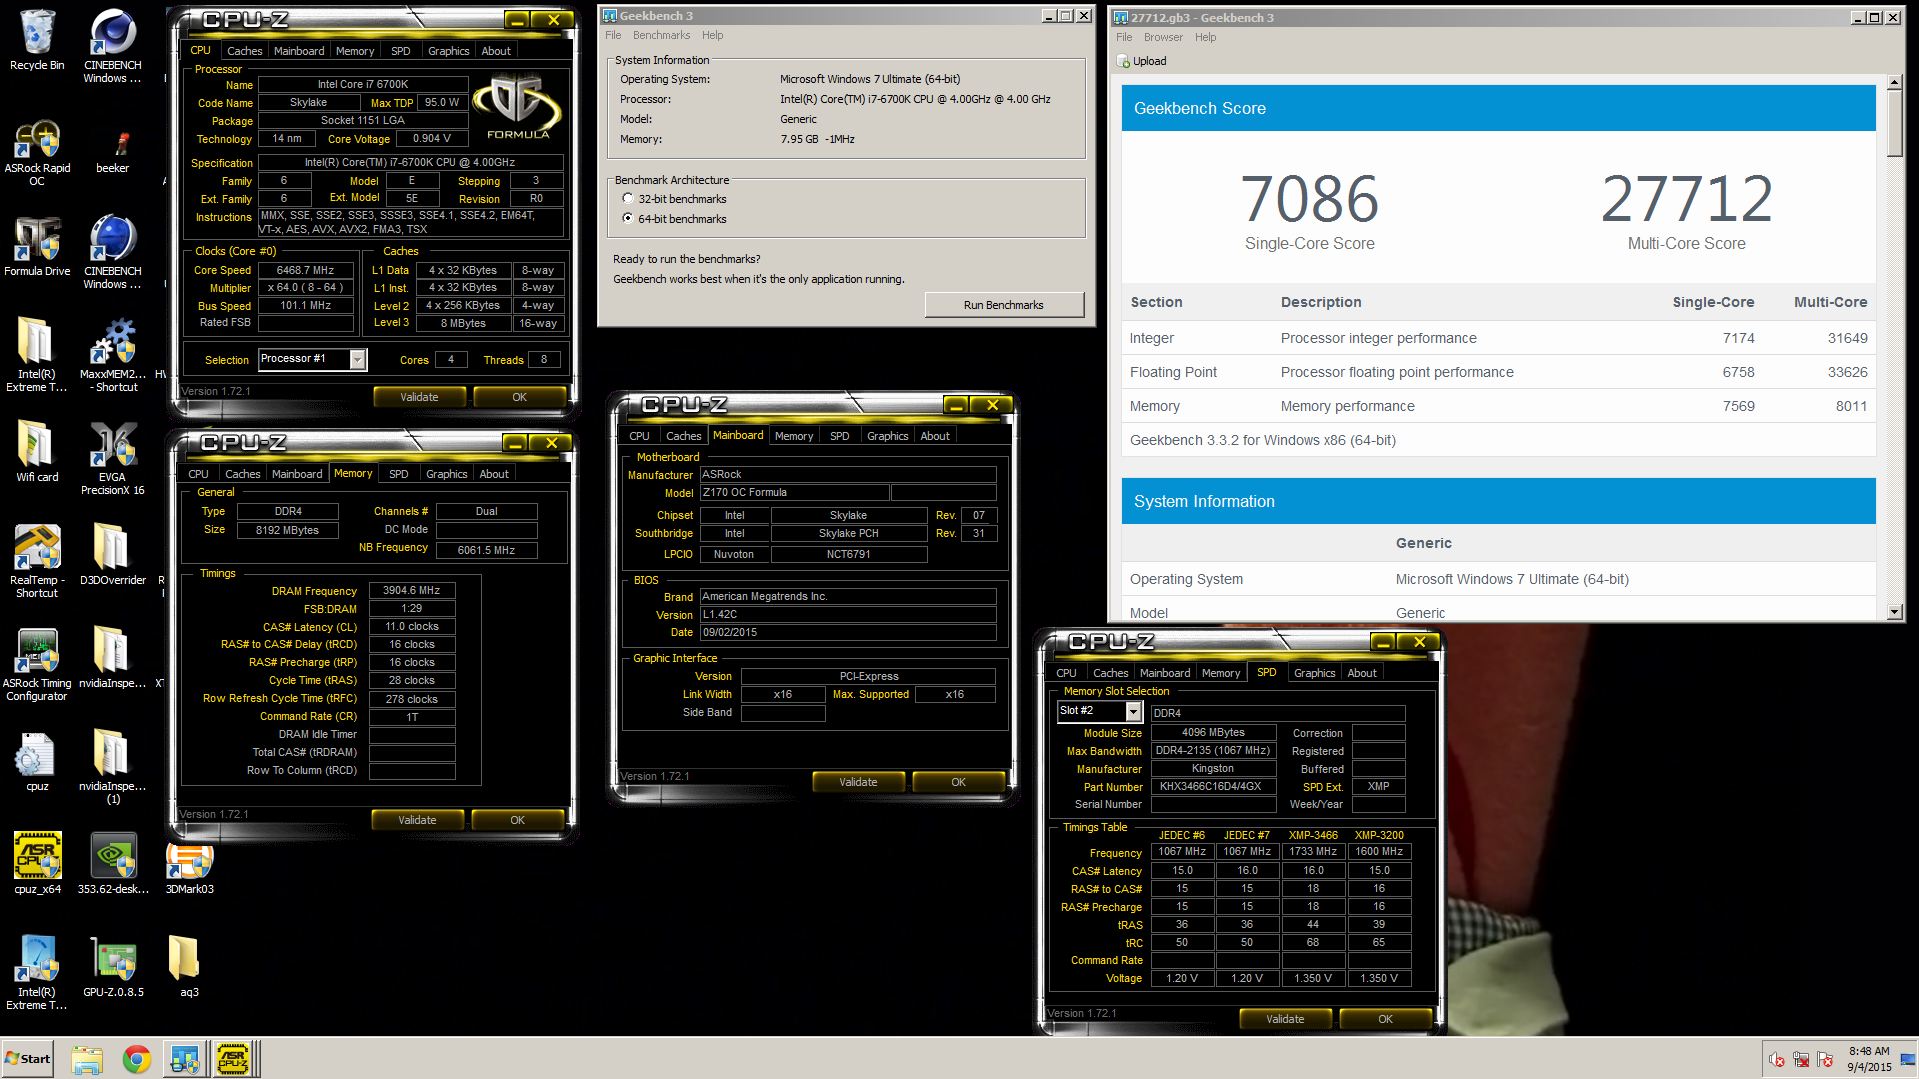1919x1079 pixels.
Task: Open the beeker desktop icon
Action: point(112,150)
